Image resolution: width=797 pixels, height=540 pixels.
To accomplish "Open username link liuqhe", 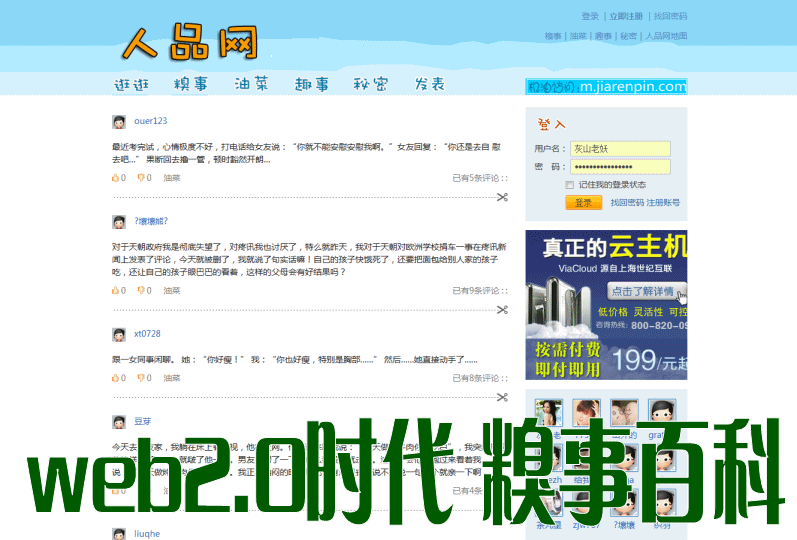I will pyautogui.click(x=147, y=534).
